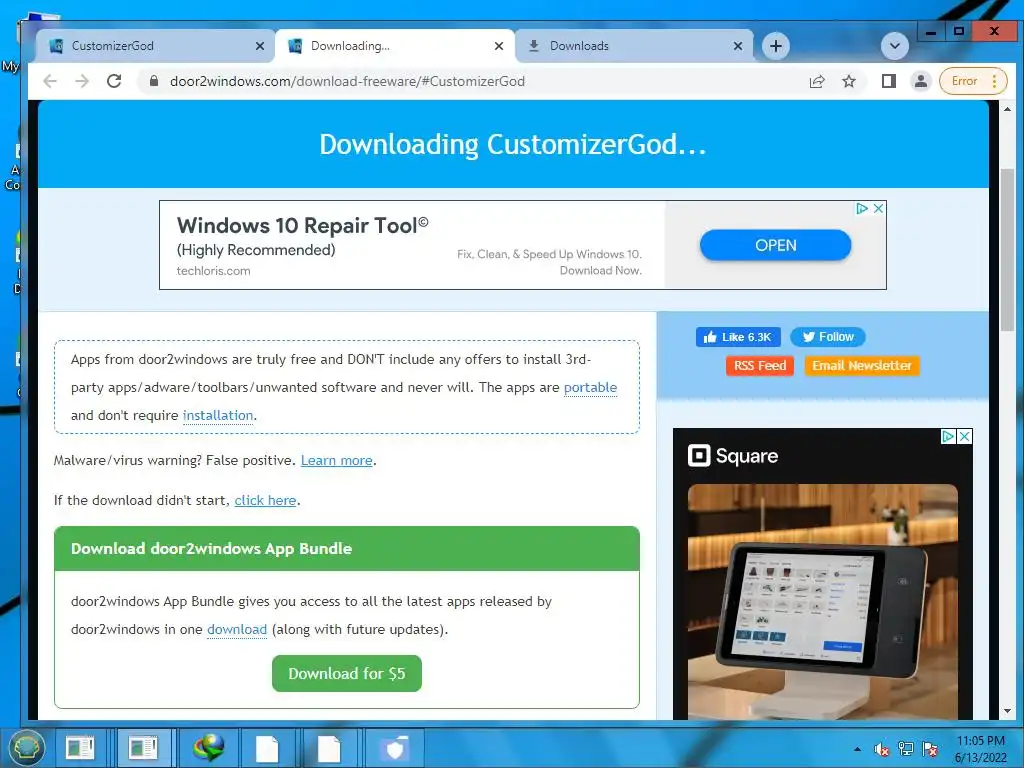Switch to the CustomizerGod tab
This screenshot has width=1024, height=768.
point(155,46)
